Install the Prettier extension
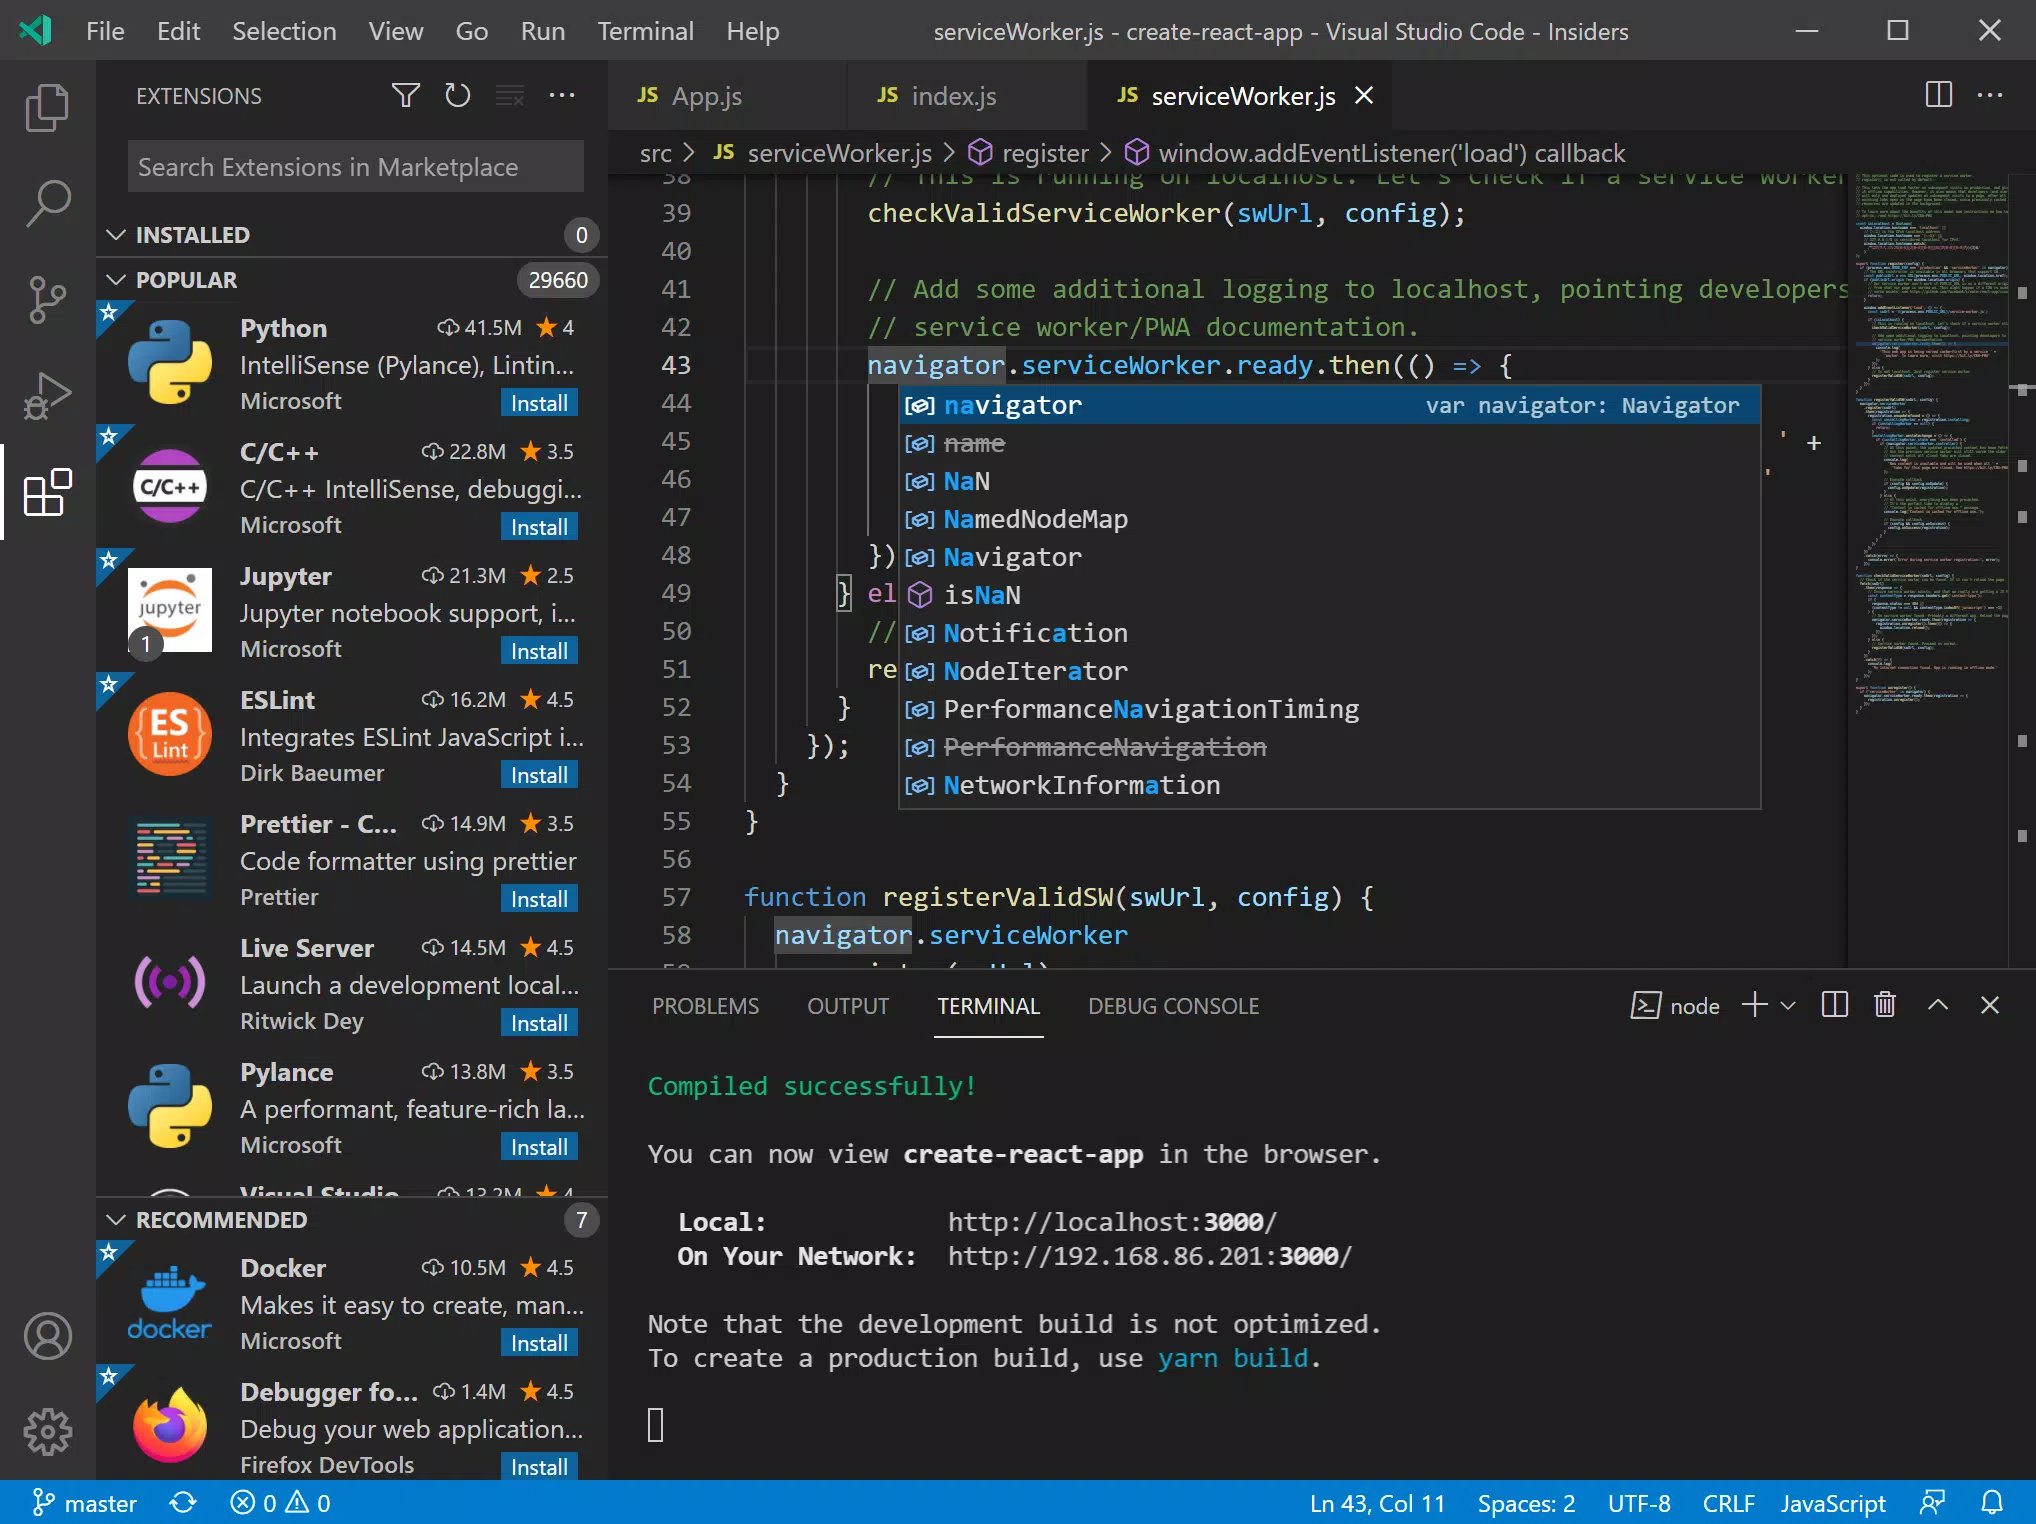2036x1524 pixels. point(539,899)
